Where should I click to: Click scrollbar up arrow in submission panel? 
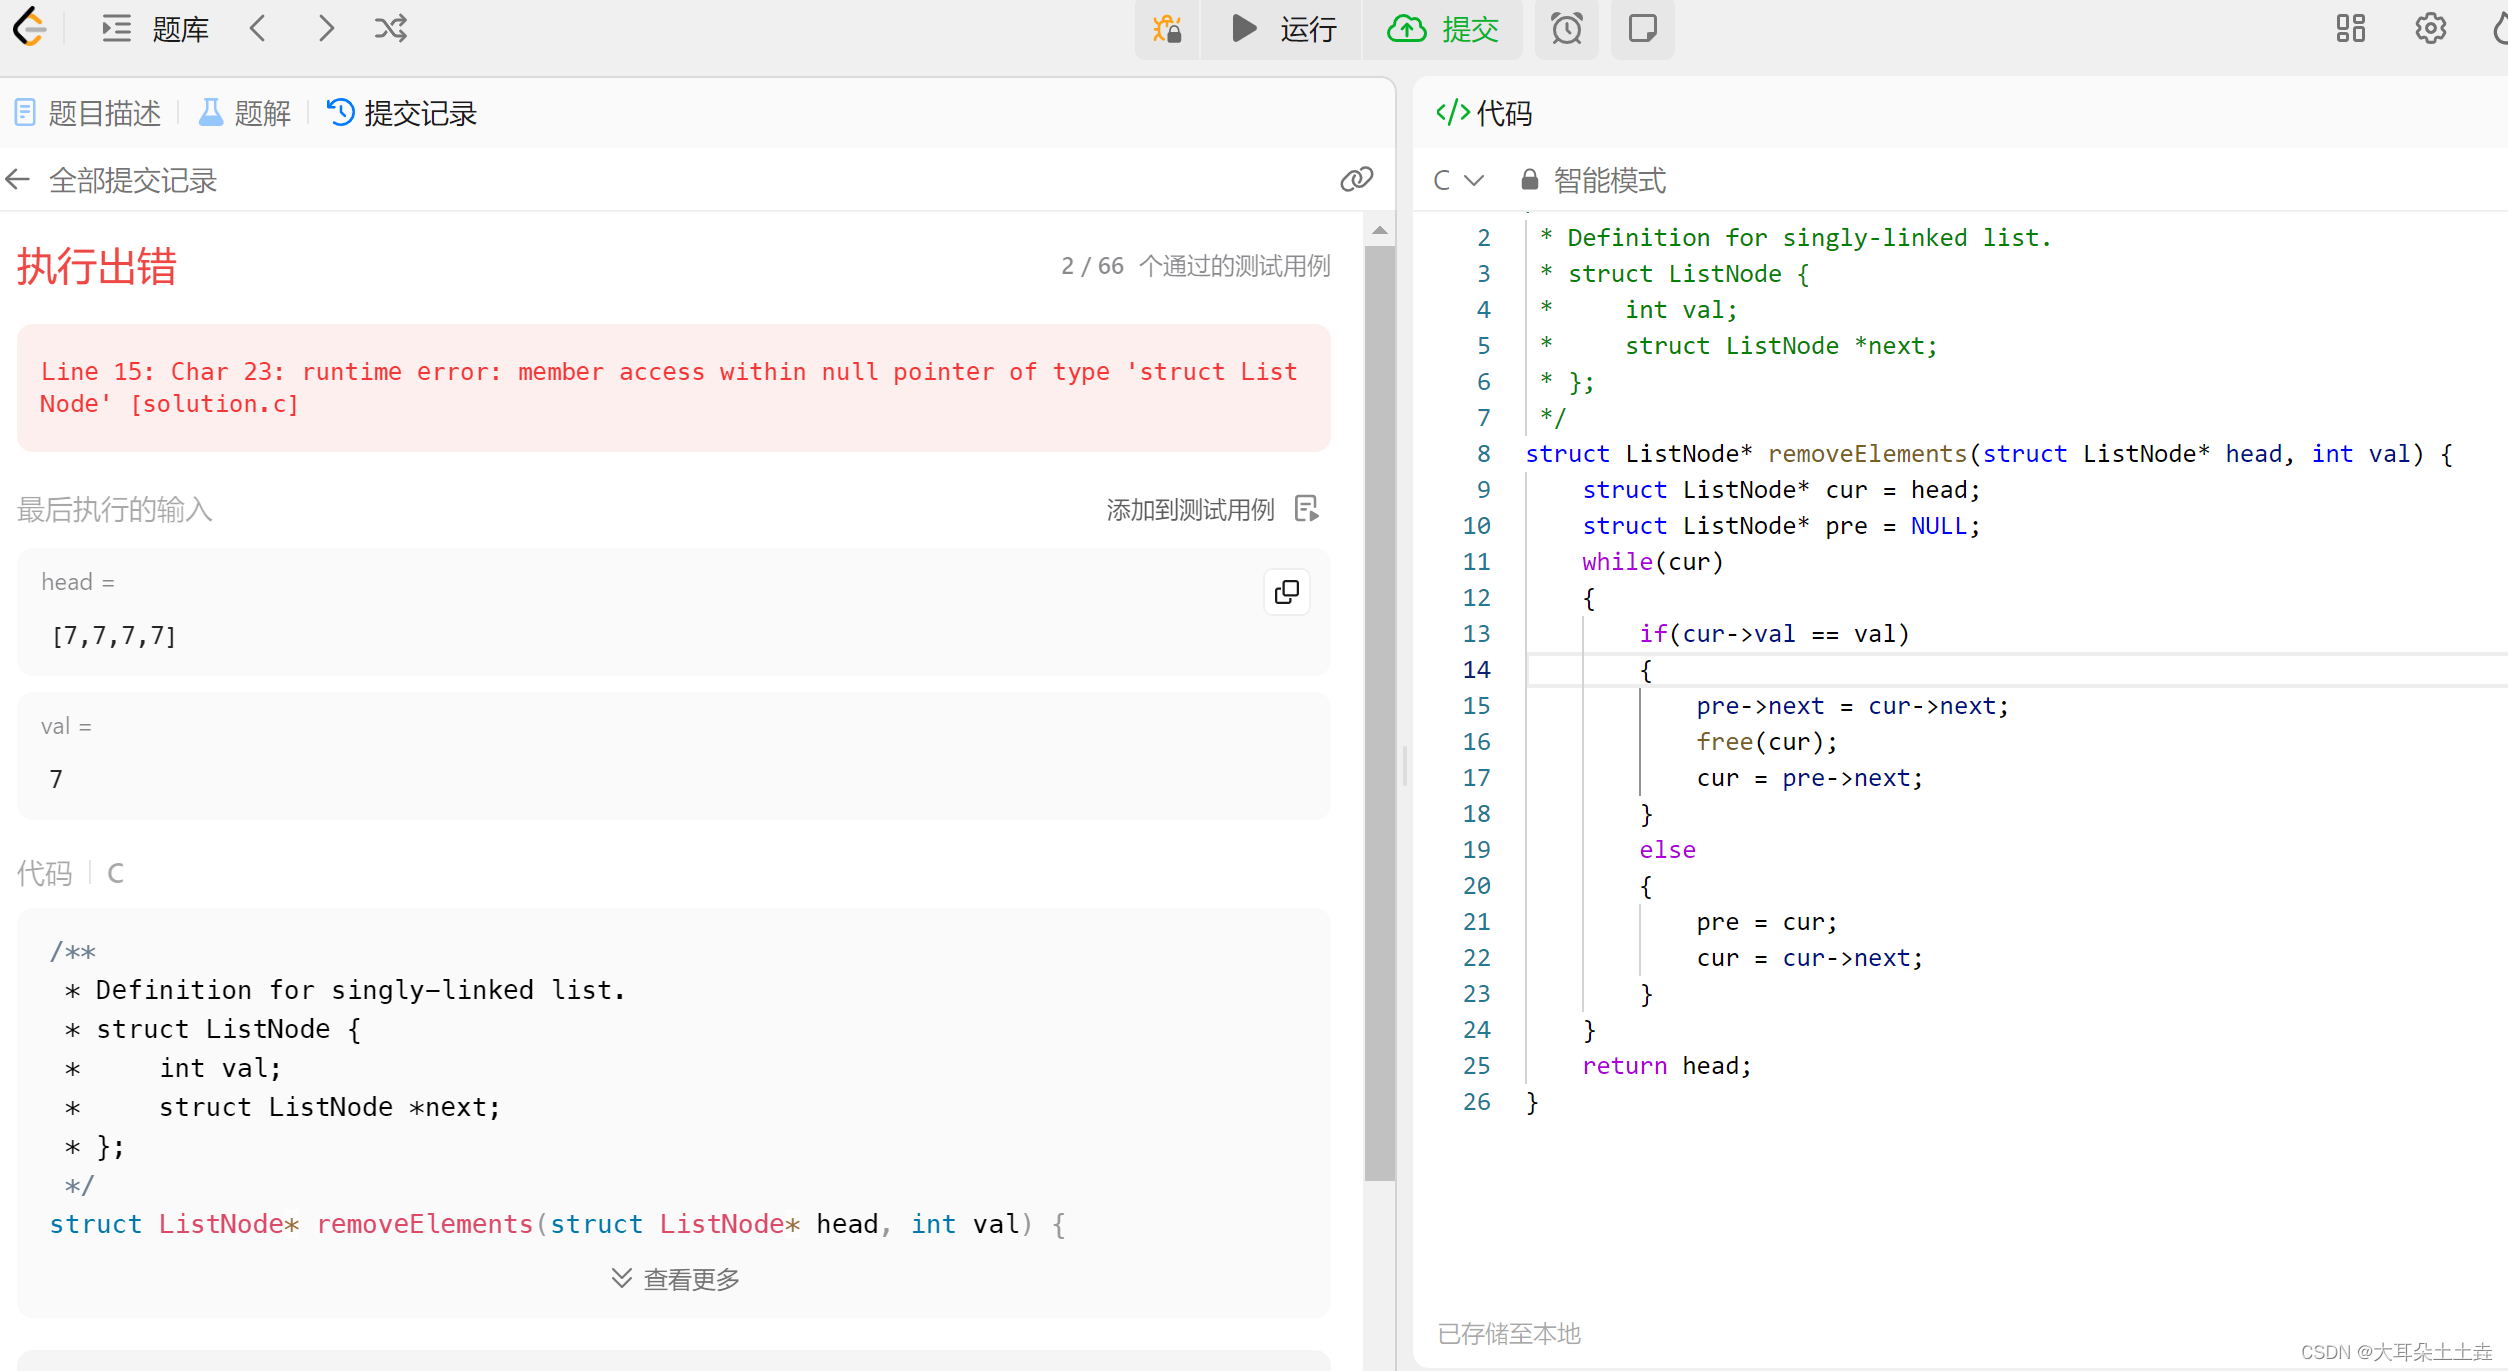1380,230
